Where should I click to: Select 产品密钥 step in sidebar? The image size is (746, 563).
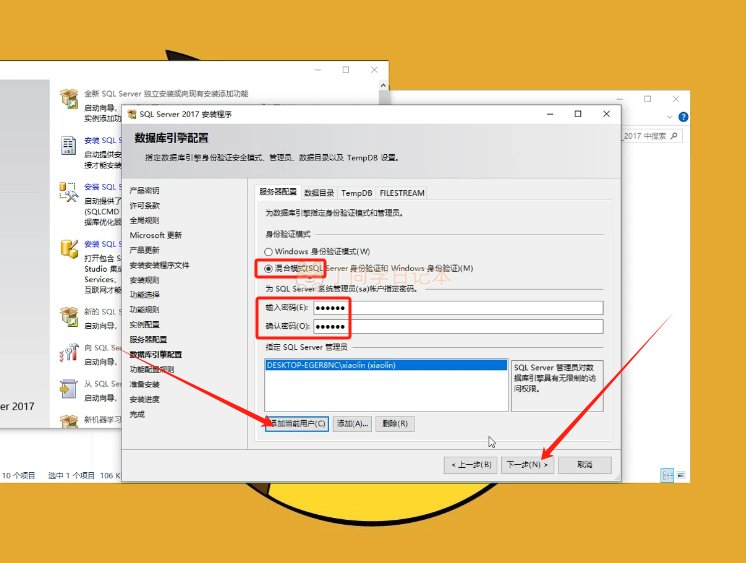click(144, 190)
